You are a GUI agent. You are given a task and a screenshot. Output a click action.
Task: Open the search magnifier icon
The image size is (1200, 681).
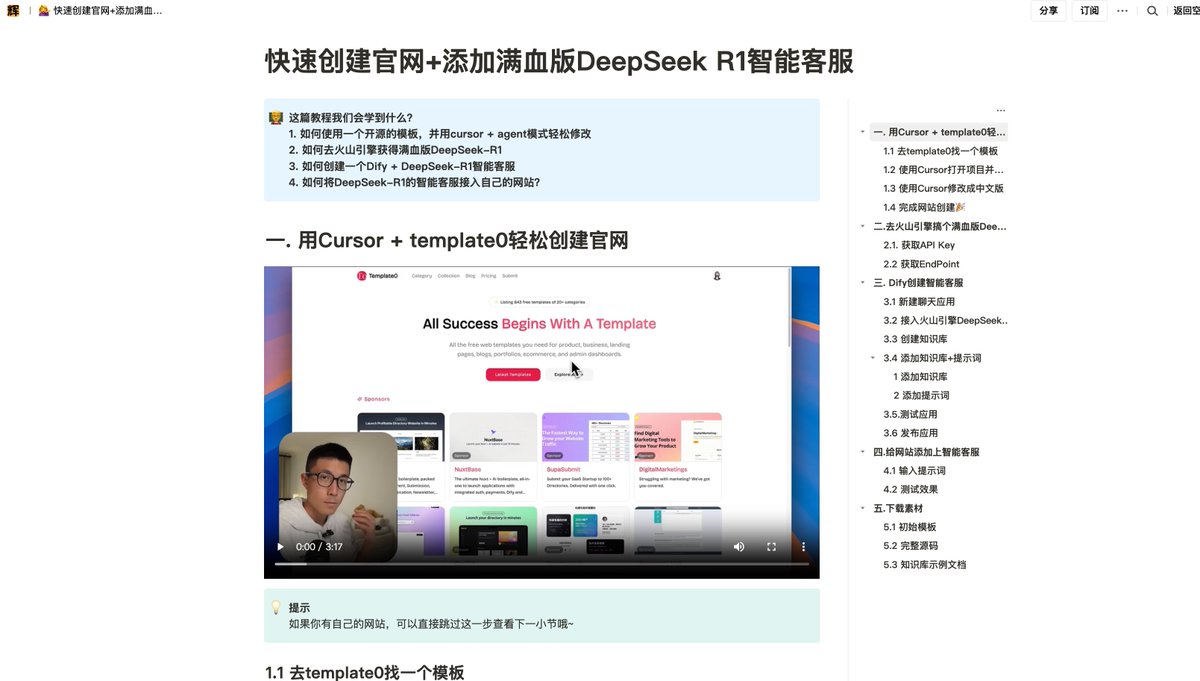pyautogui.click(x=1152, y=11)
